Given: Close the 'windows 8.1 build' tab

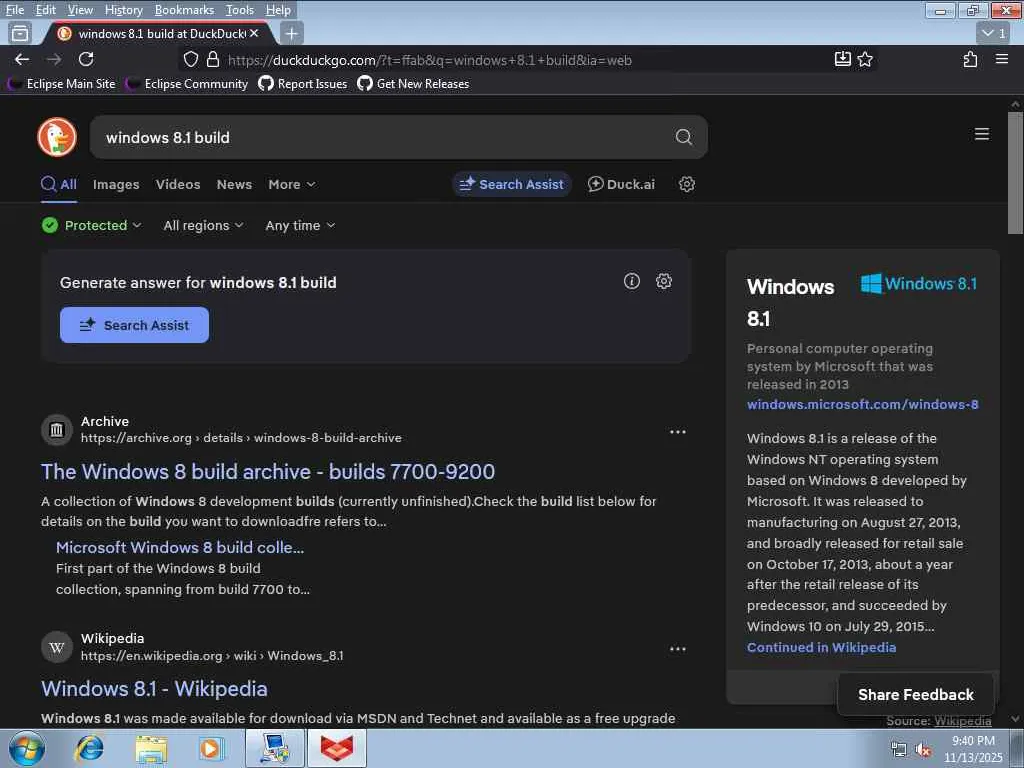Looking at the screenshot, I should click(253, 33).
